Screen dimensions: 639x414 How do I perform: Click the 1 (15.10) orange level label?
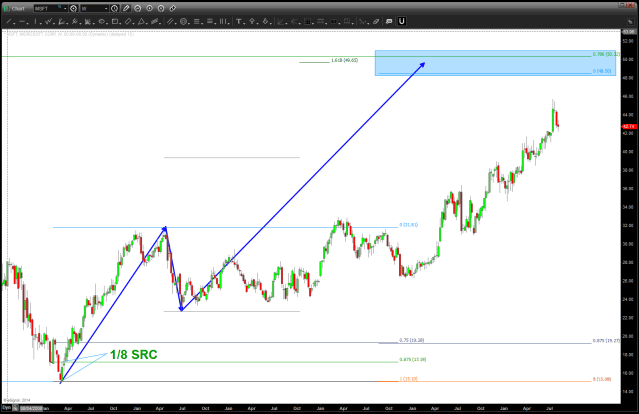tap(408, 379)
